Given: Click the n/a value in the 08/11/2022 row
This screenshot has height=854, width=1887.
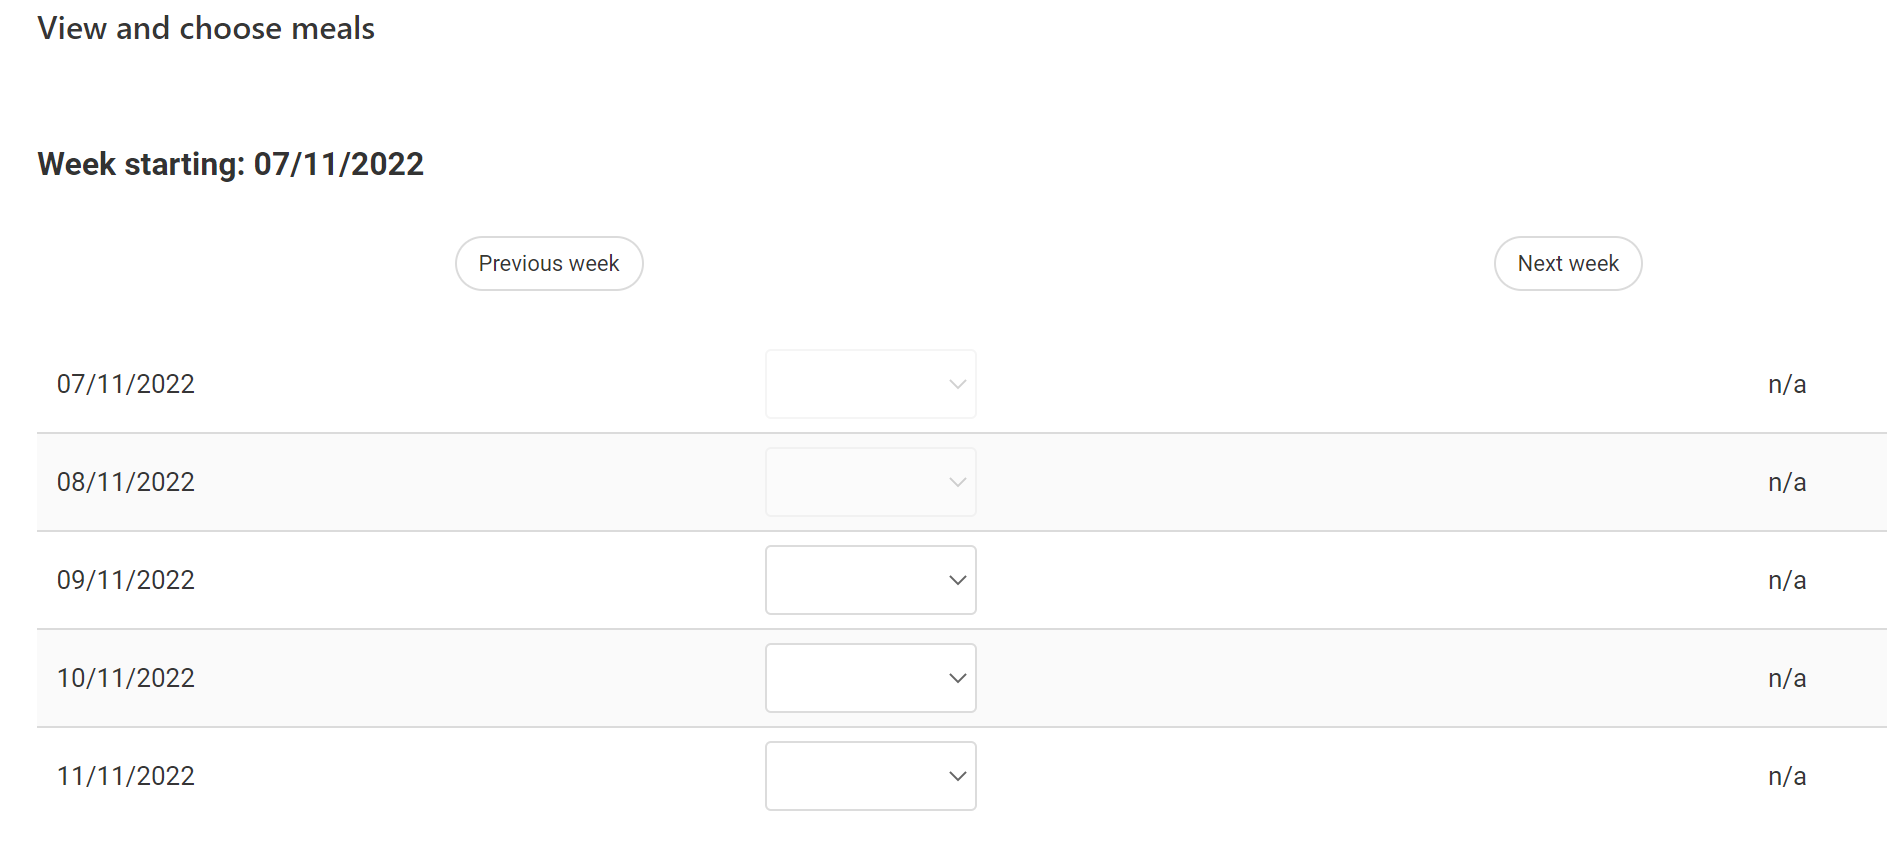Looking at the screenshot, I should click(x=1786, y=482).
